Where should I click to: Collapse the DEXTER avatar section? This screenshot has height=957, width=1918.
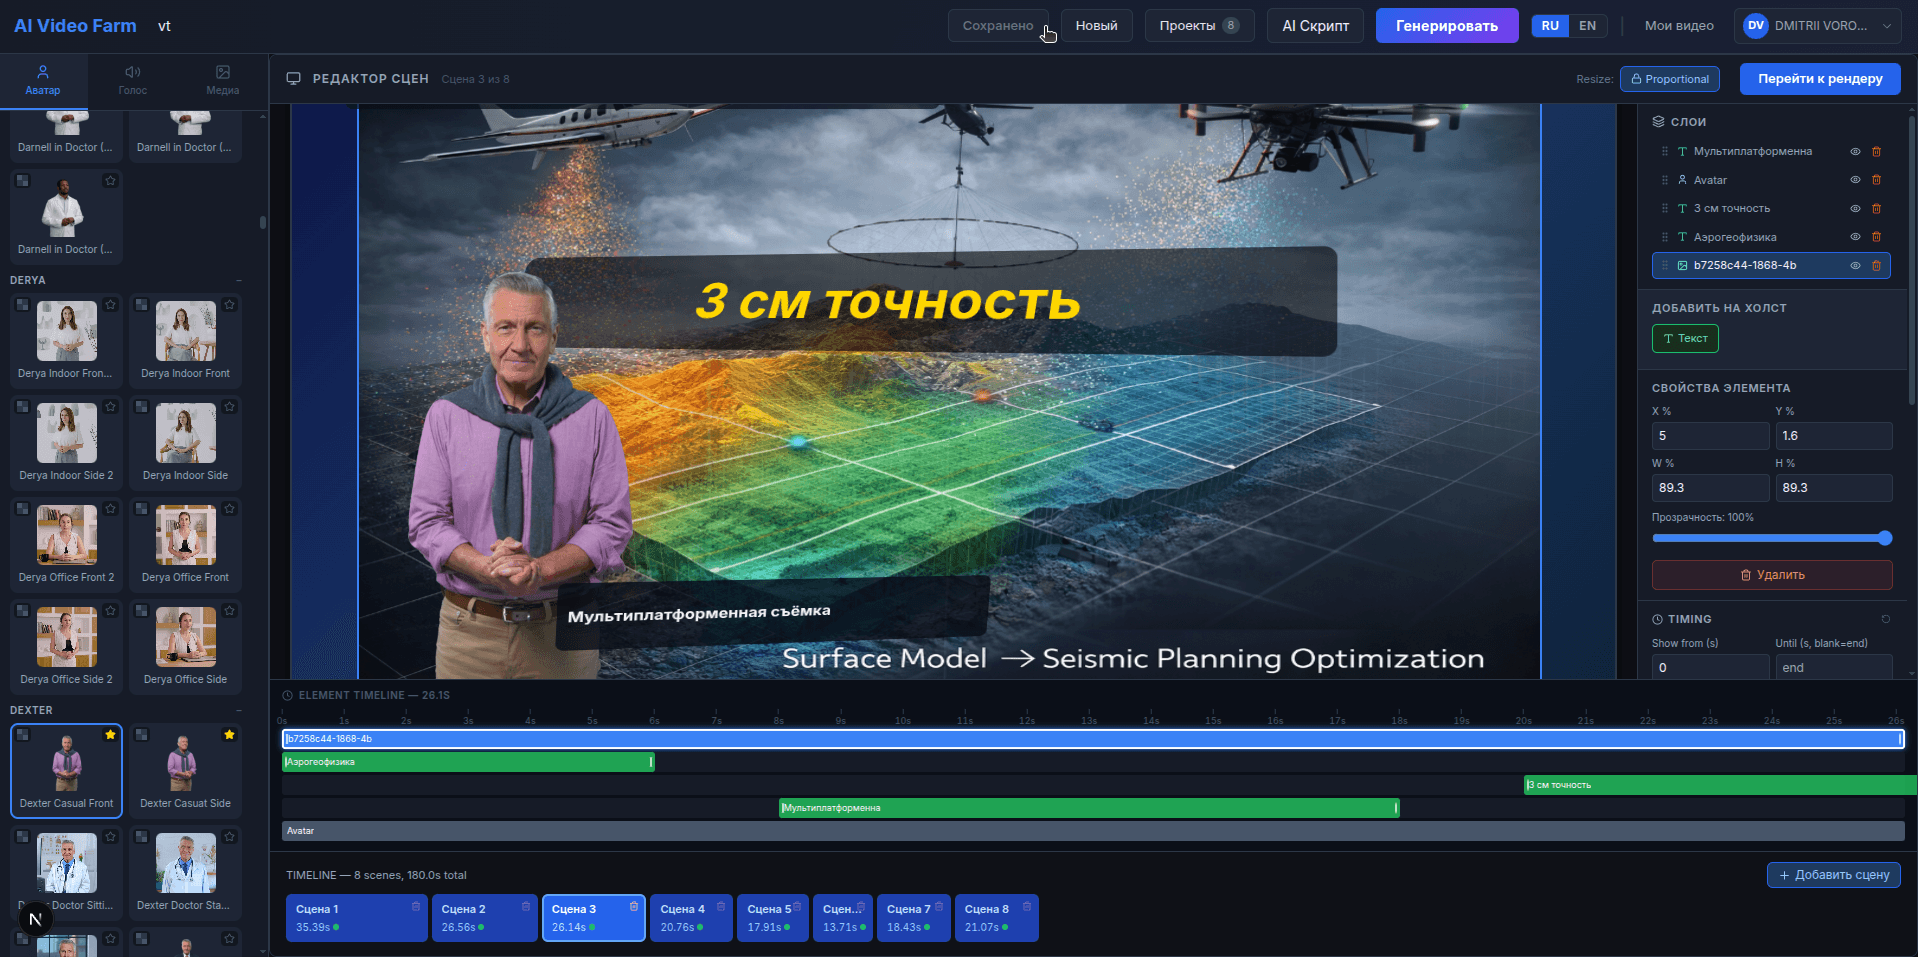coord(238,710)
